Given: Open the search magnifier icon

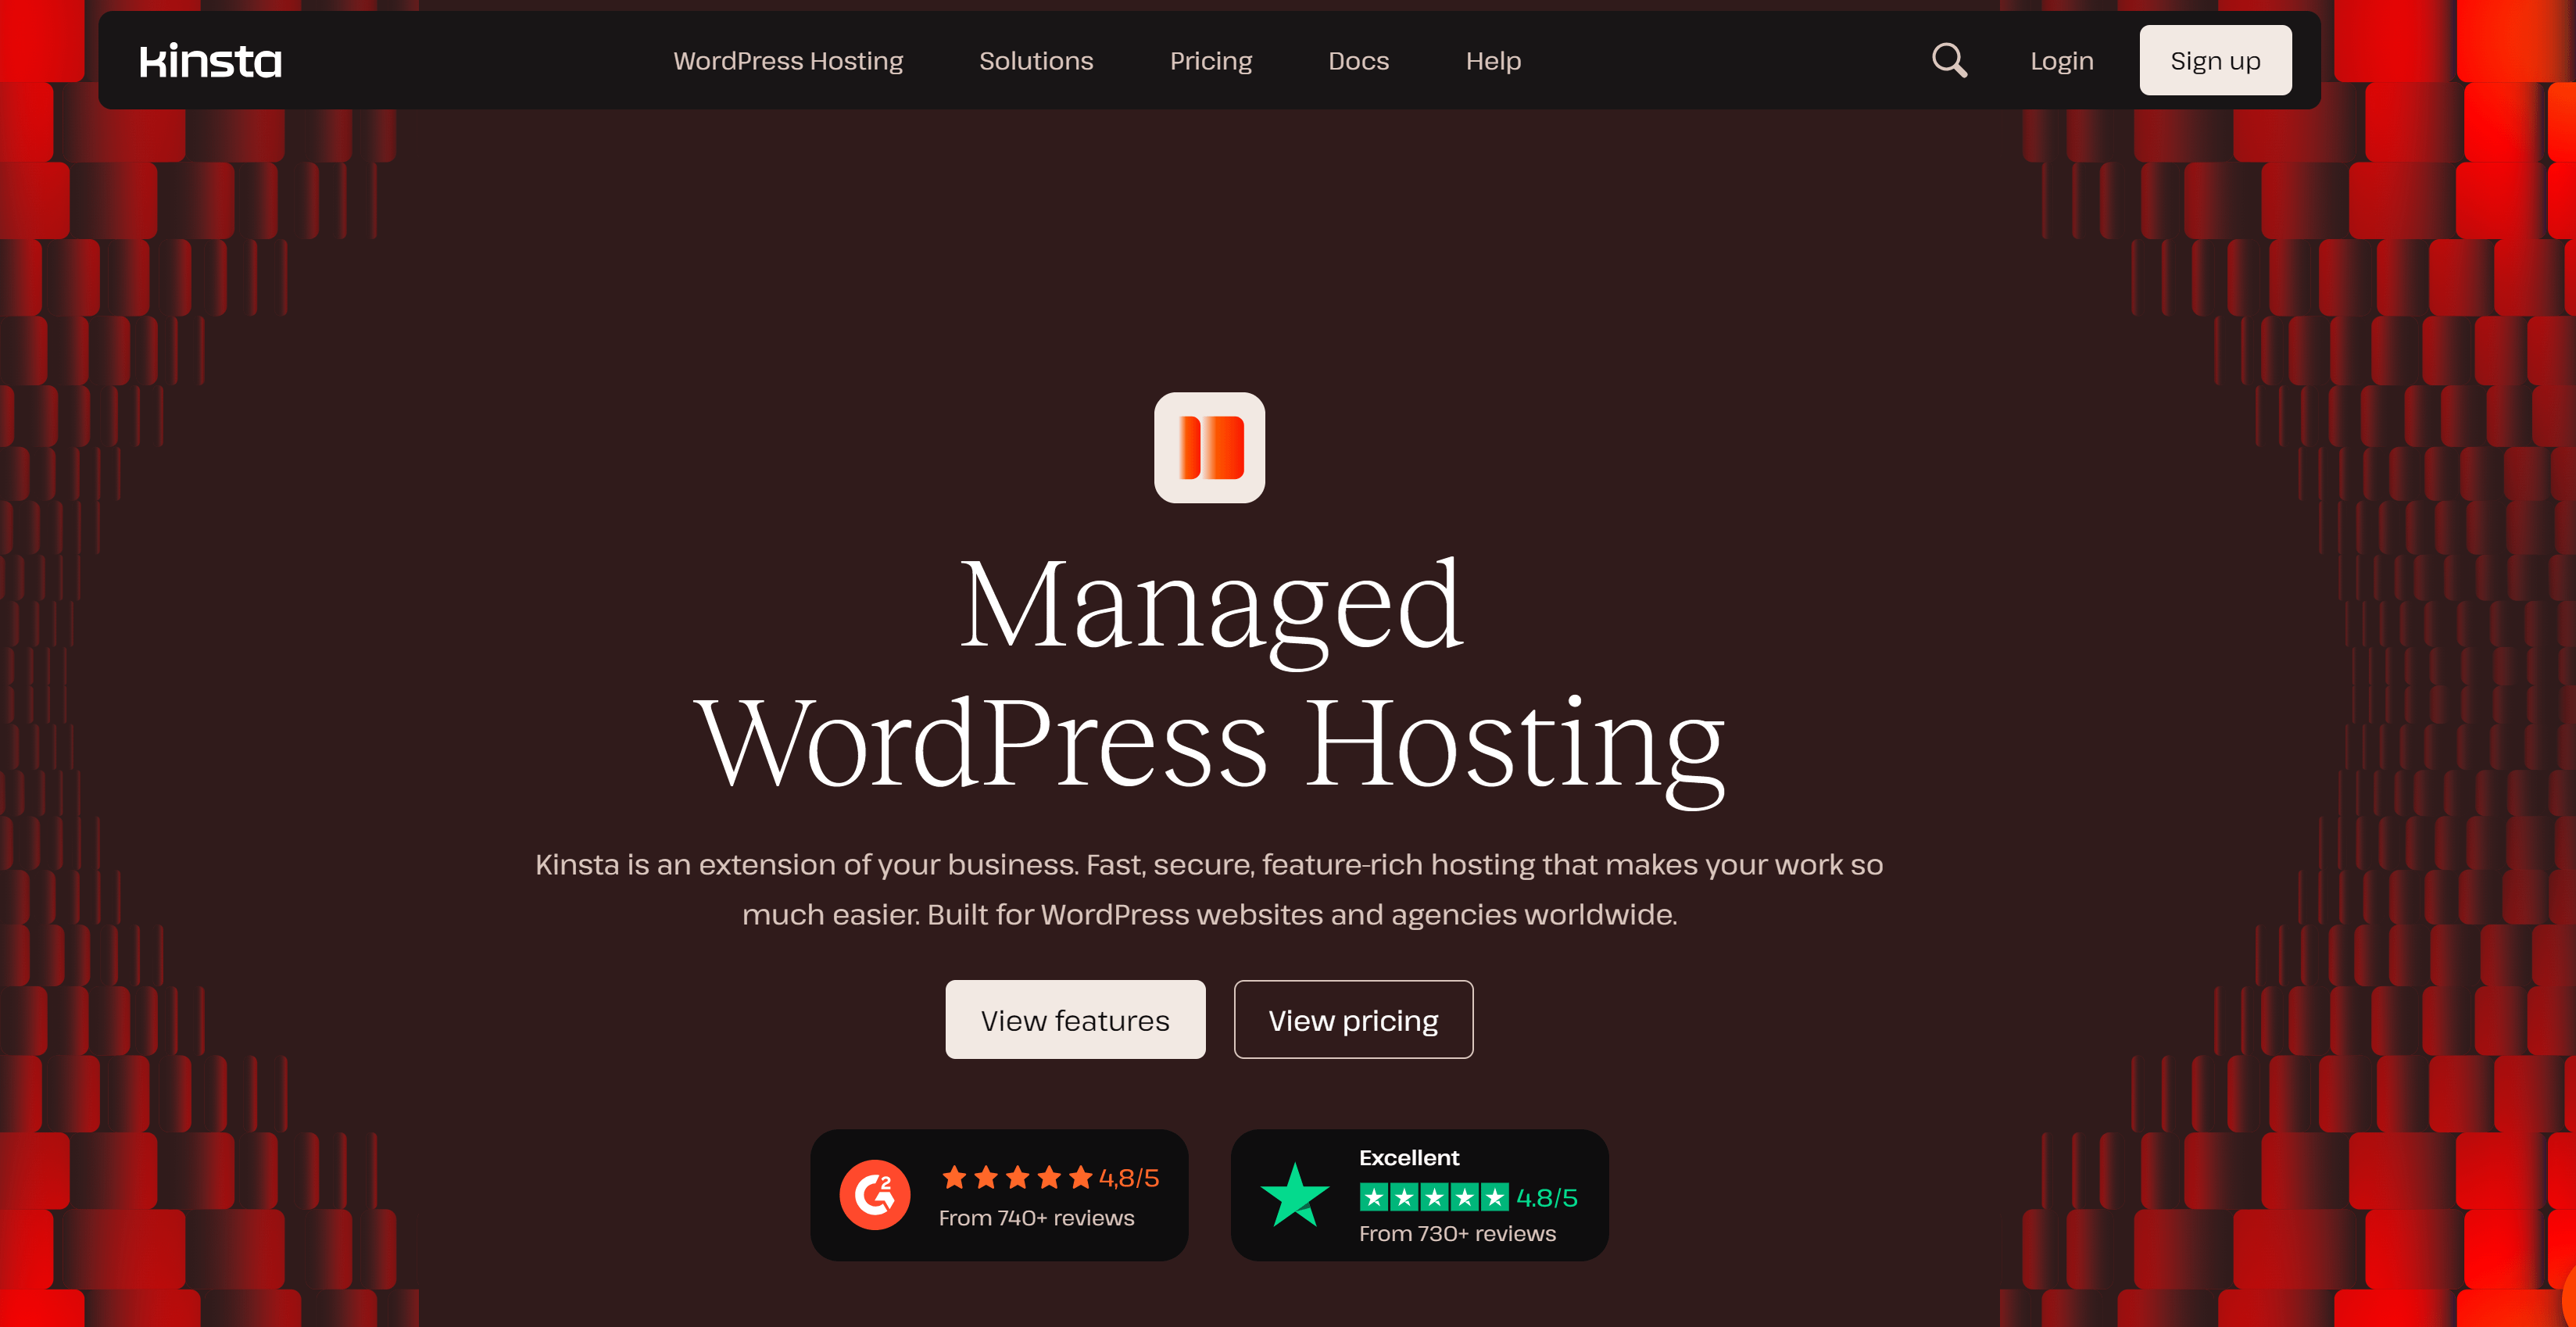Looking at the screenshot, I should tap(1948, 60).
